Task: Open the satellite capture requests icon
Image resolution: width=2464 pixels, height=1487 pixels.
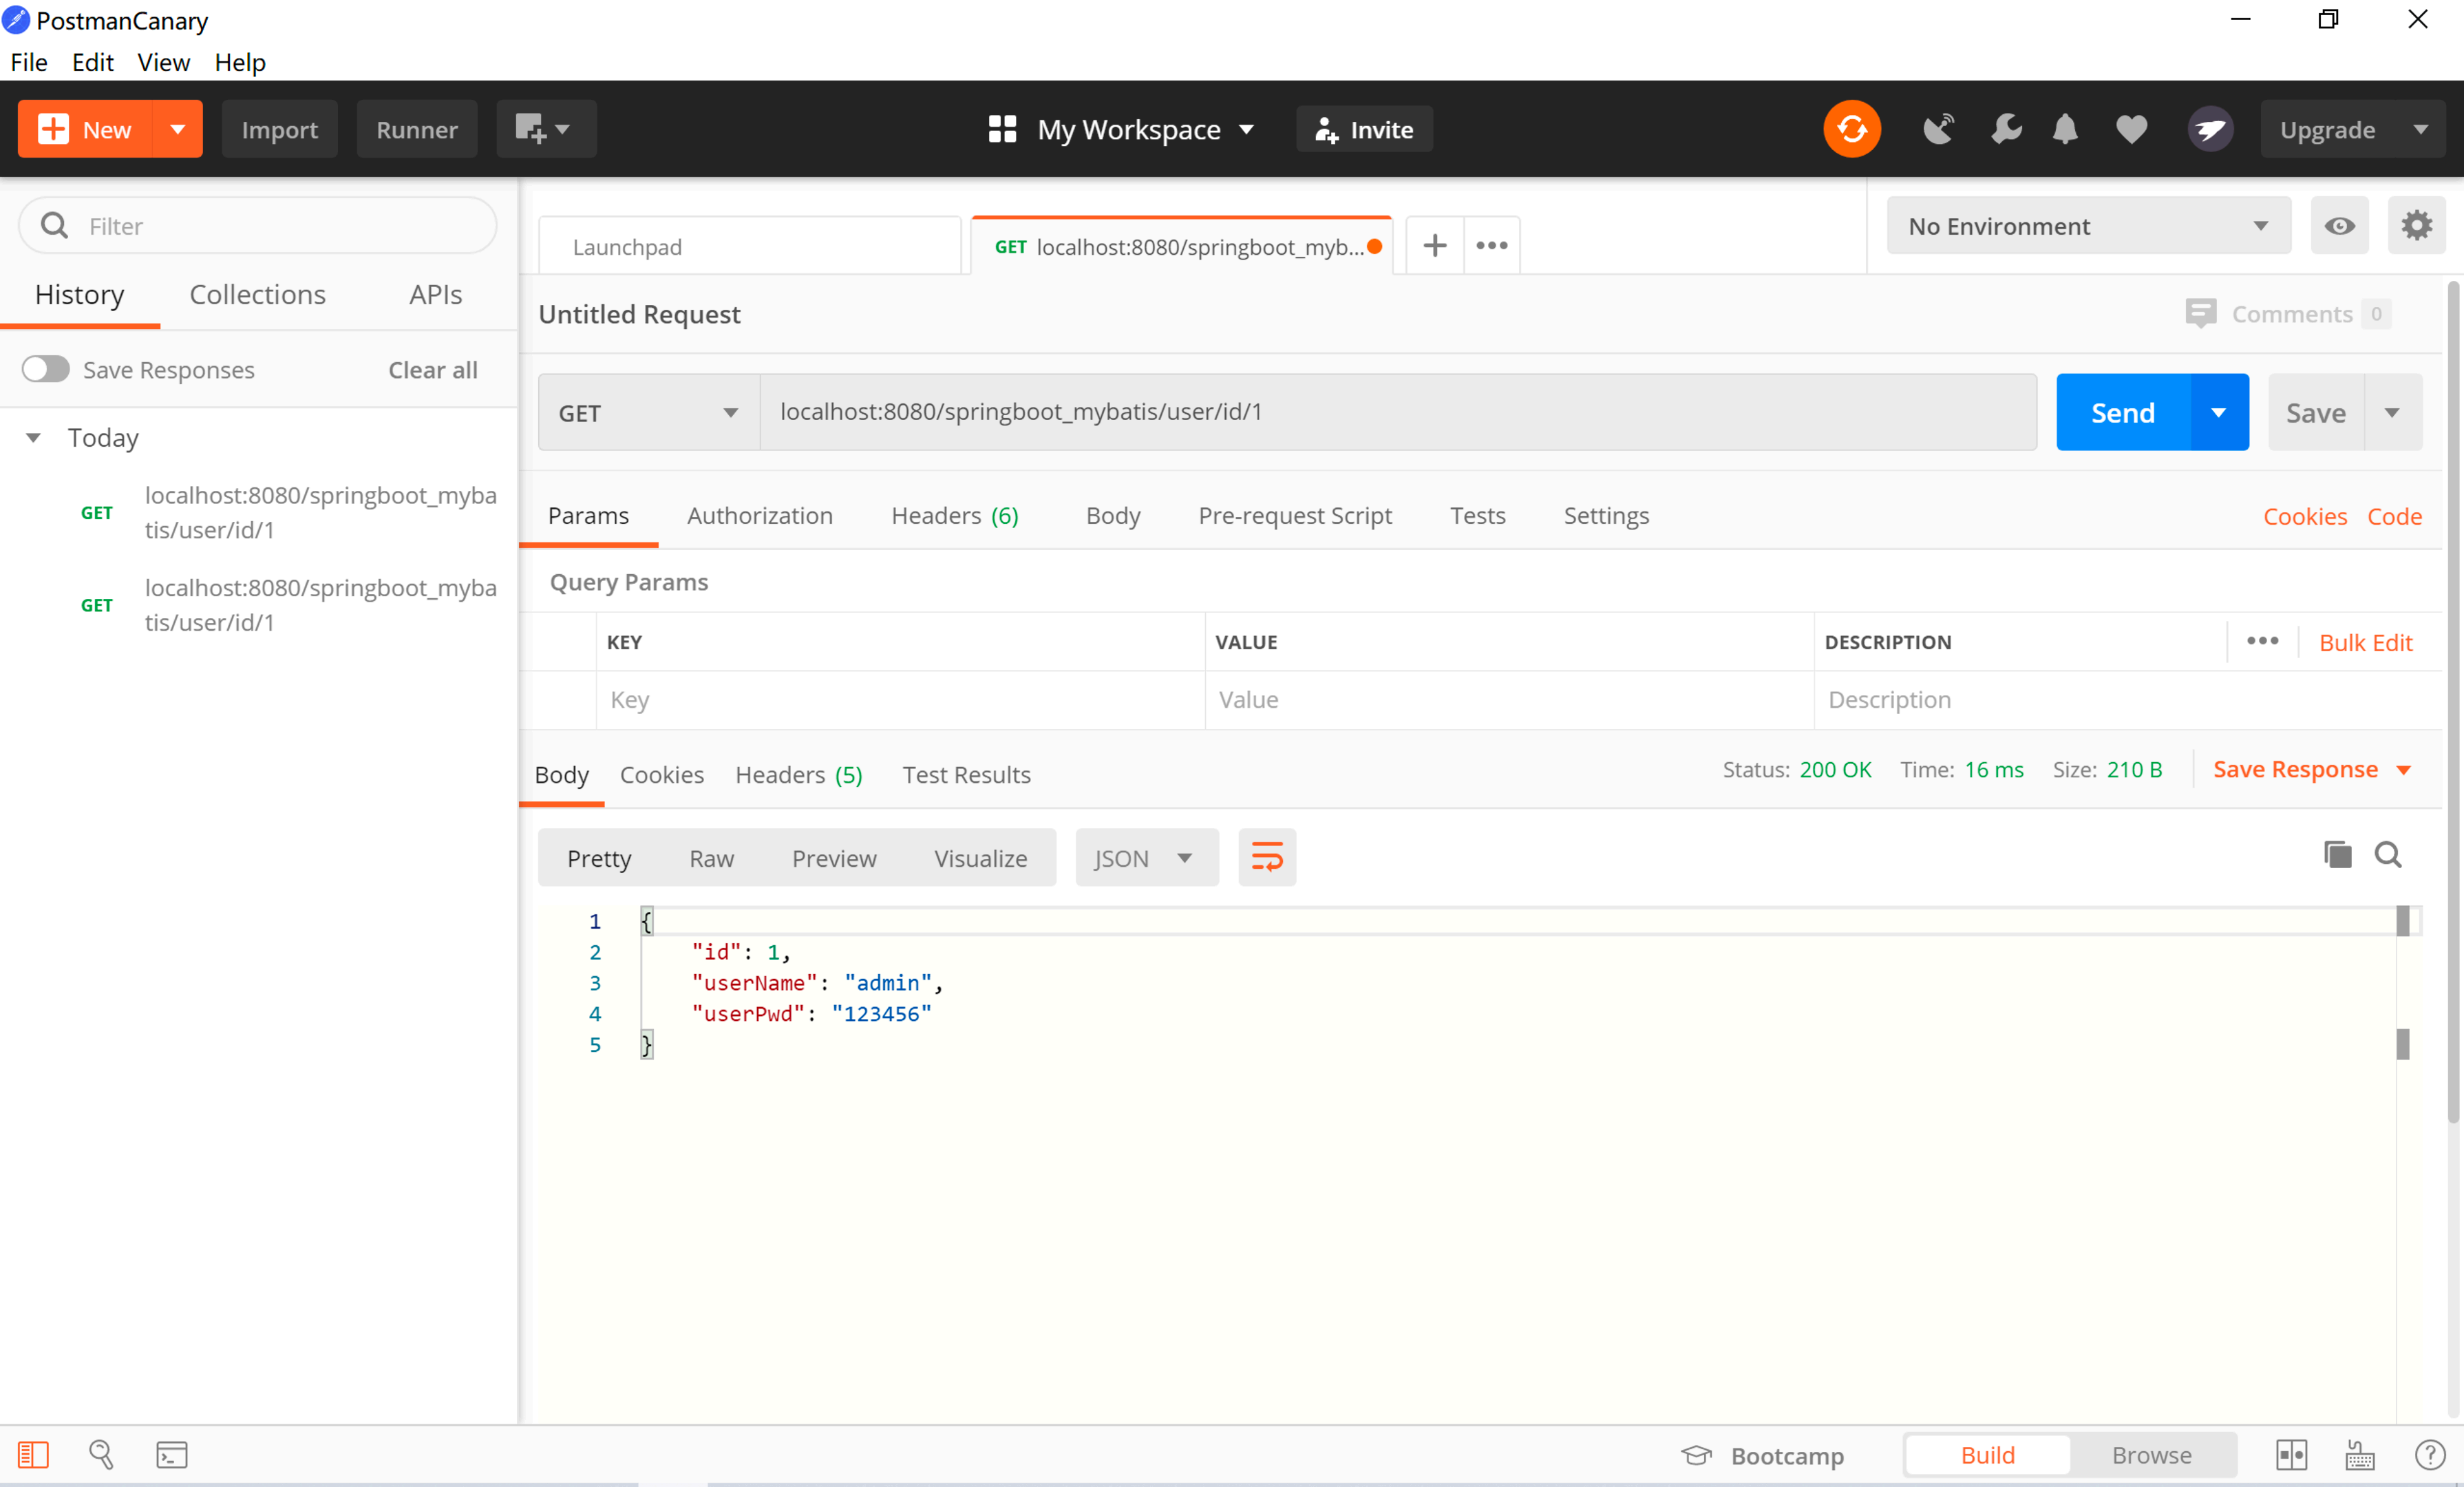Action: point(1937,129)
